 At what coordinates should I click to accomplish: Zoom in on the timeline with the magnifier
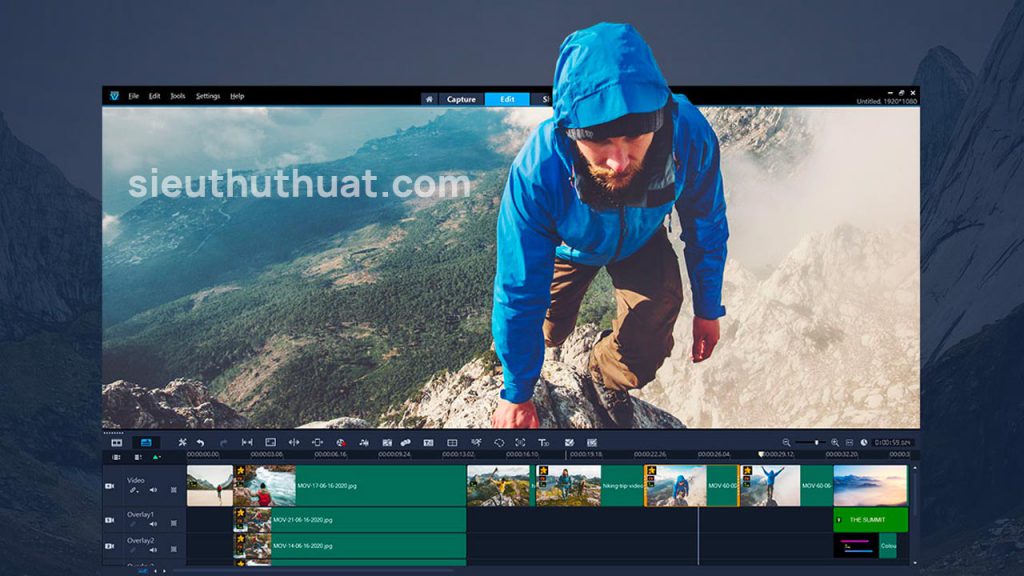(x=835, y=442)
